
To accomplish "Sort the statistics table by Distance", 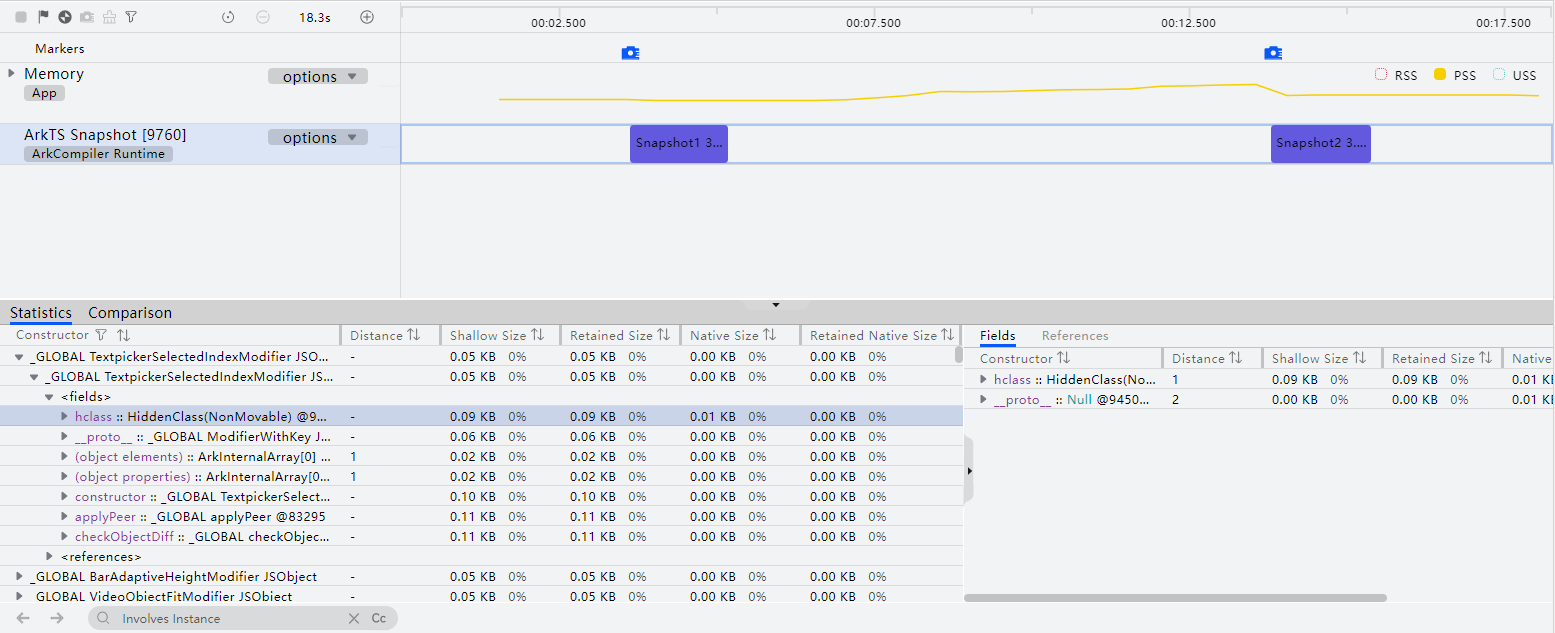I will [414, 335].
